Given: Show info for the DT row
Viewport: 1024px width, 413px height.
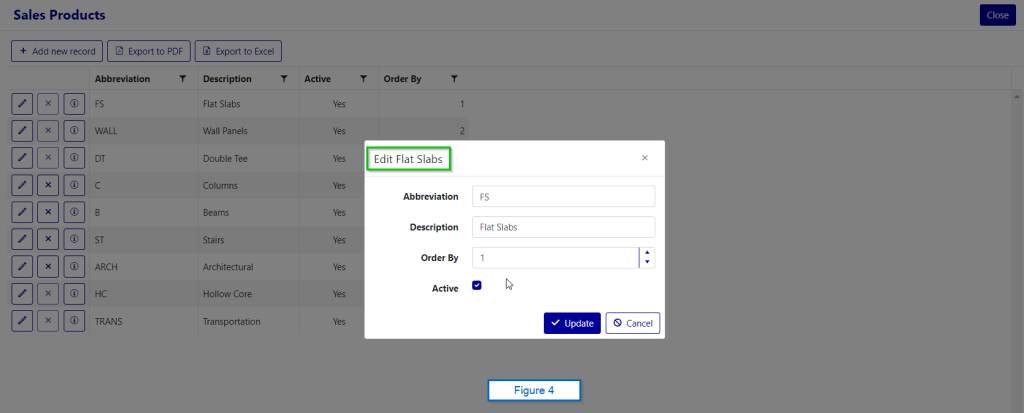Looking at the screenshot, I should (74, 158).
